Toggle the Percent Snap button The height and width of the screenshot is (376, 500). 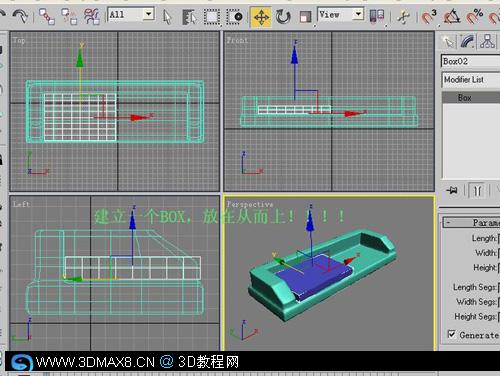[475, 16]
